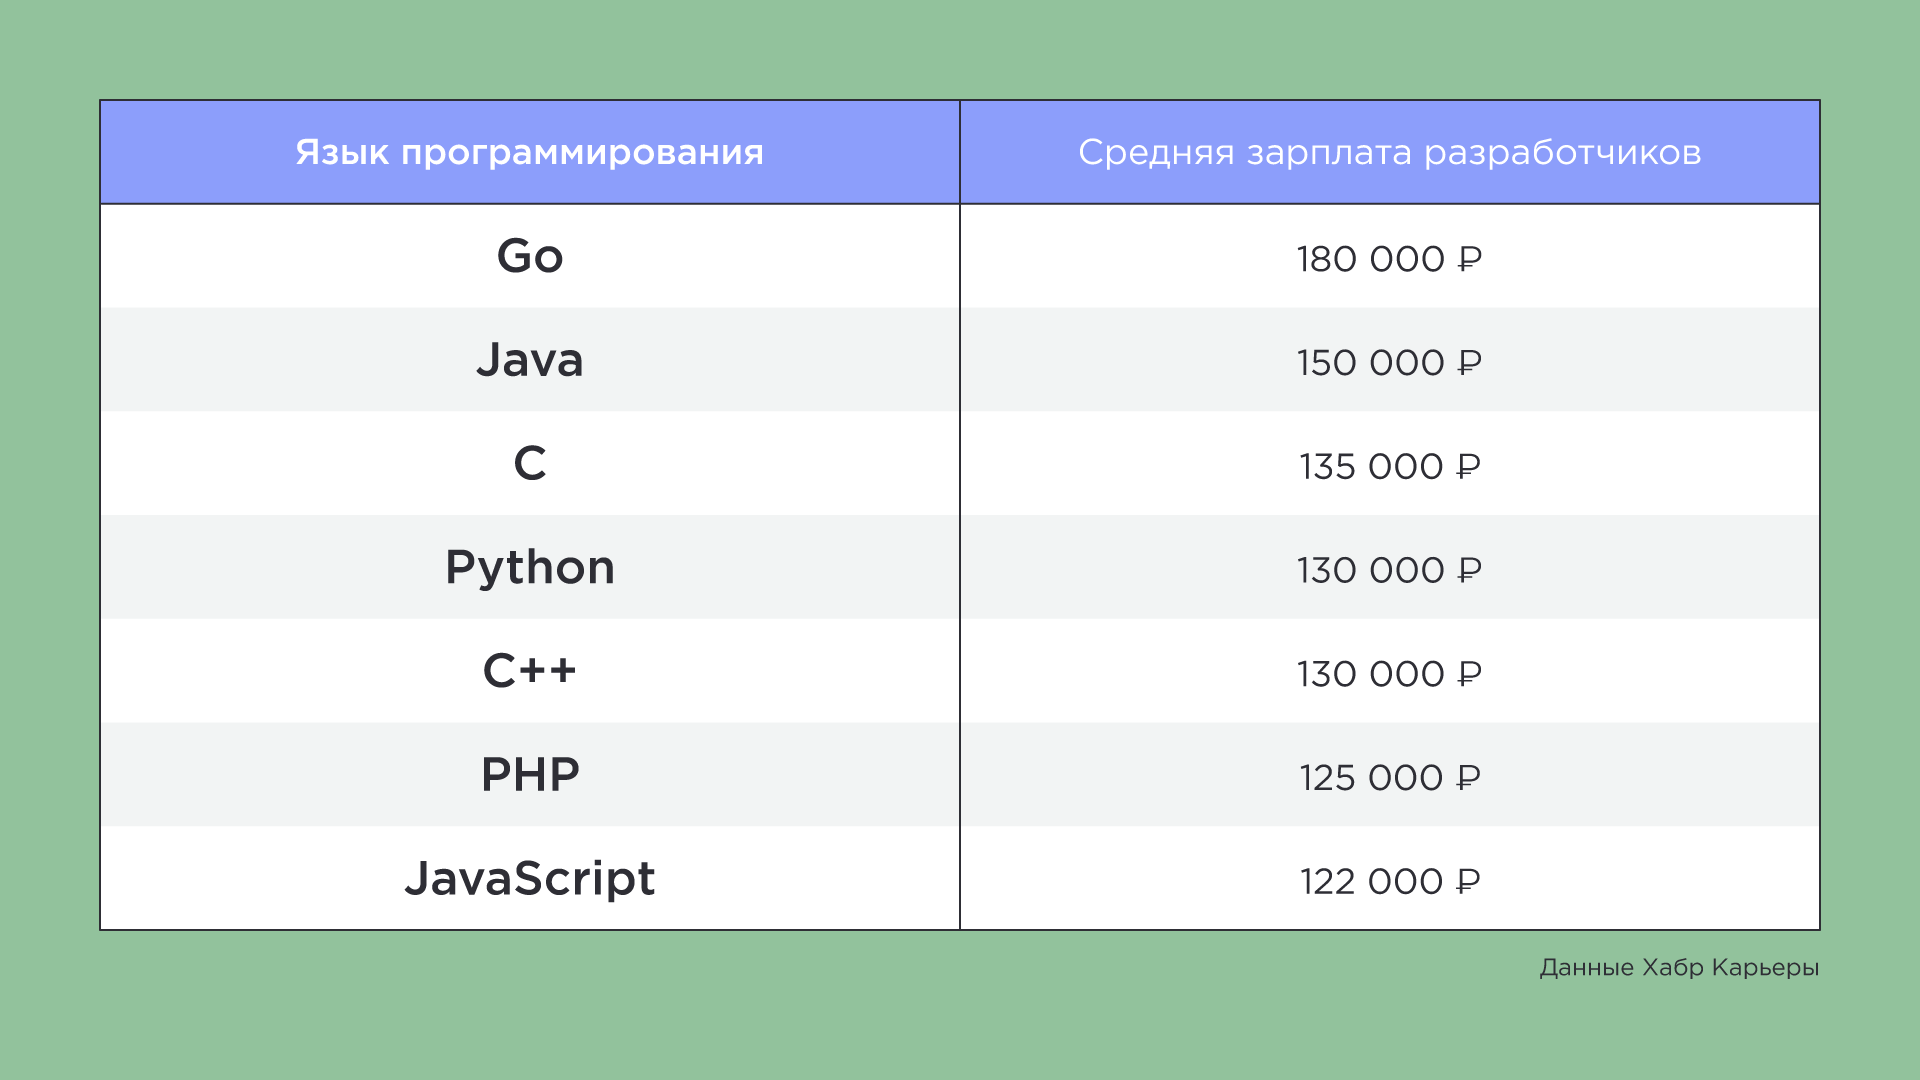The width and height of the screenshot is (1920, 1080).
Task: Click Python's 130 000 ₽ salary value
Action: tap(1388, 571)
